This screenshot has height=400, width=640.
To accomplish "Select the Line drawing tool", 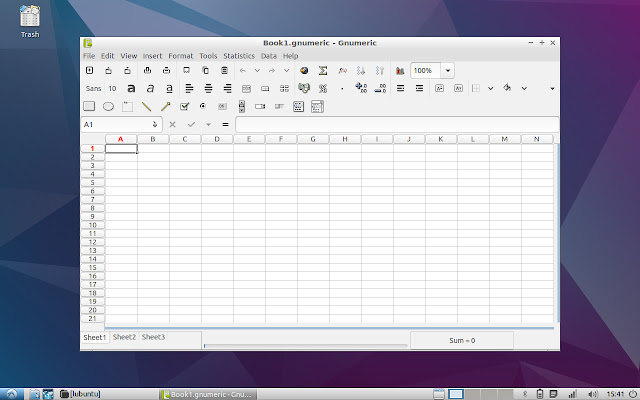I will pyautogui.click(x=146, y=107).
